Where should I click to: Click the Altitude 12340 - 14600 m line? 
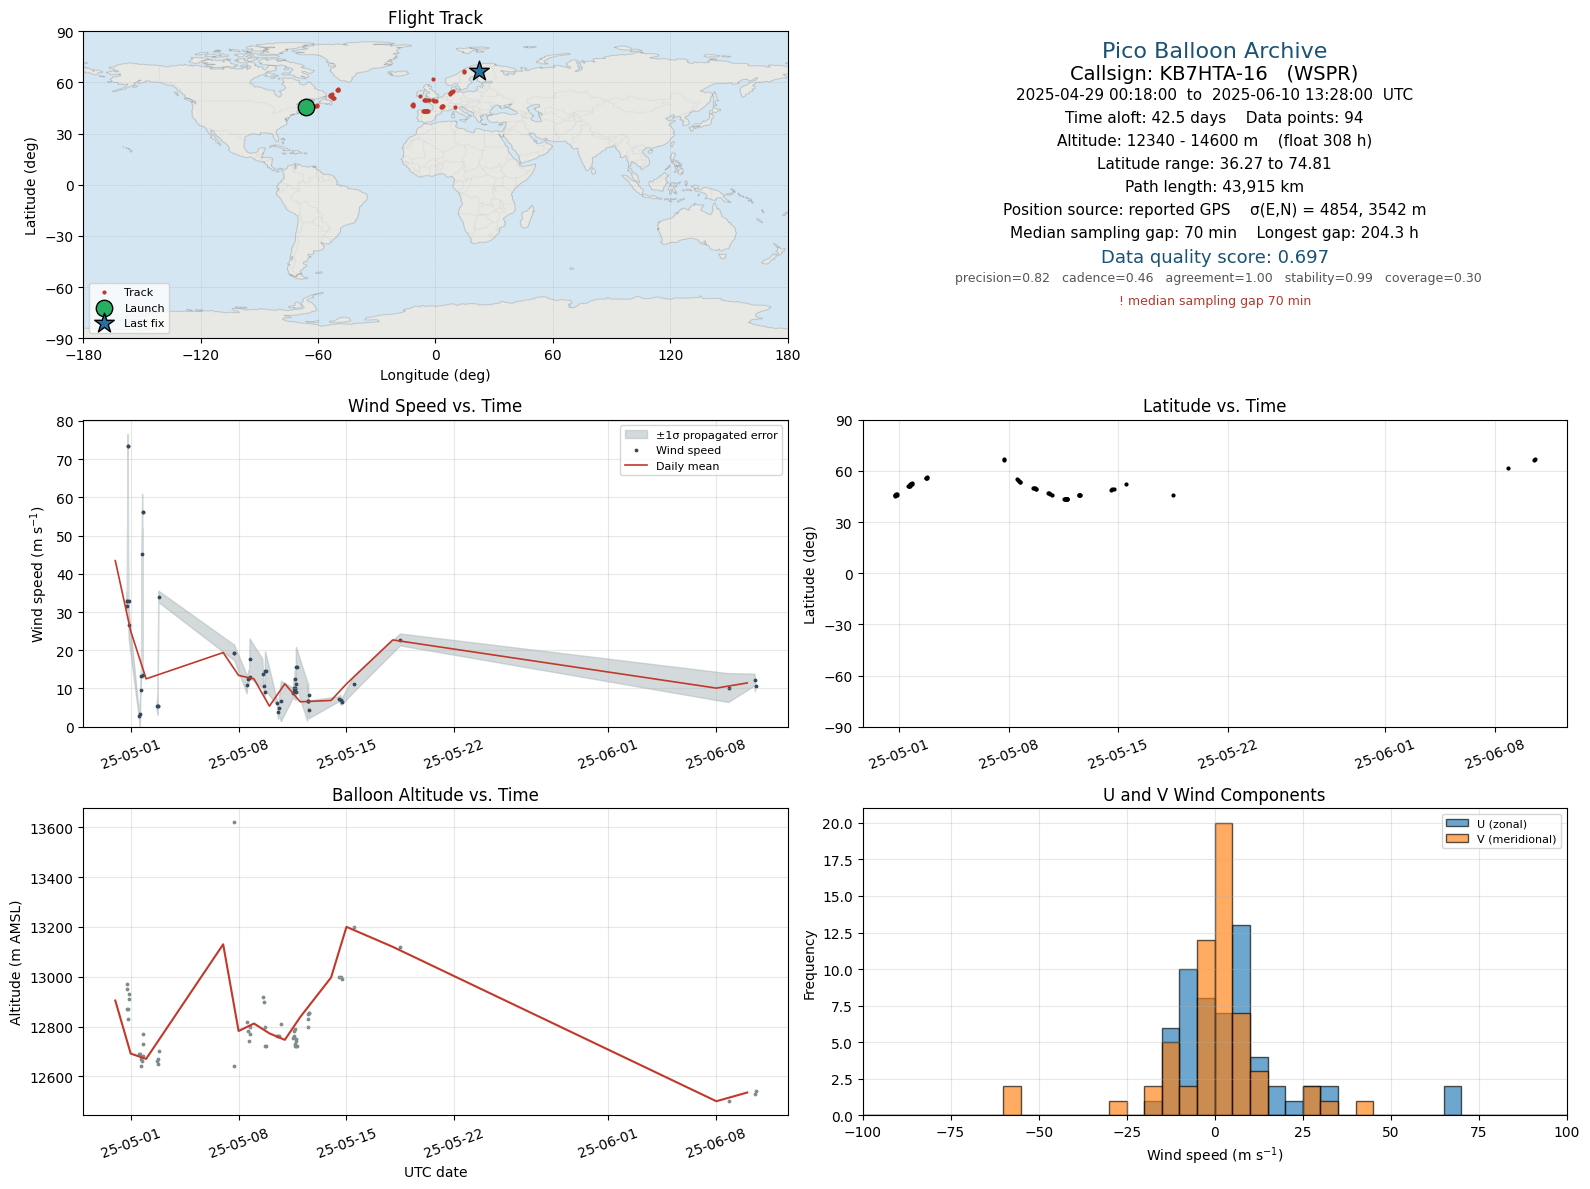pyautogui.click(x=1214, y=141)
